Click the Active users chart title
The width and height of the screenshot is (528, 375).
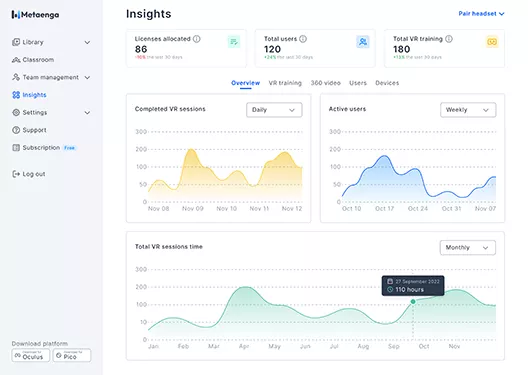pyautogui.click(x=347, y=109)
